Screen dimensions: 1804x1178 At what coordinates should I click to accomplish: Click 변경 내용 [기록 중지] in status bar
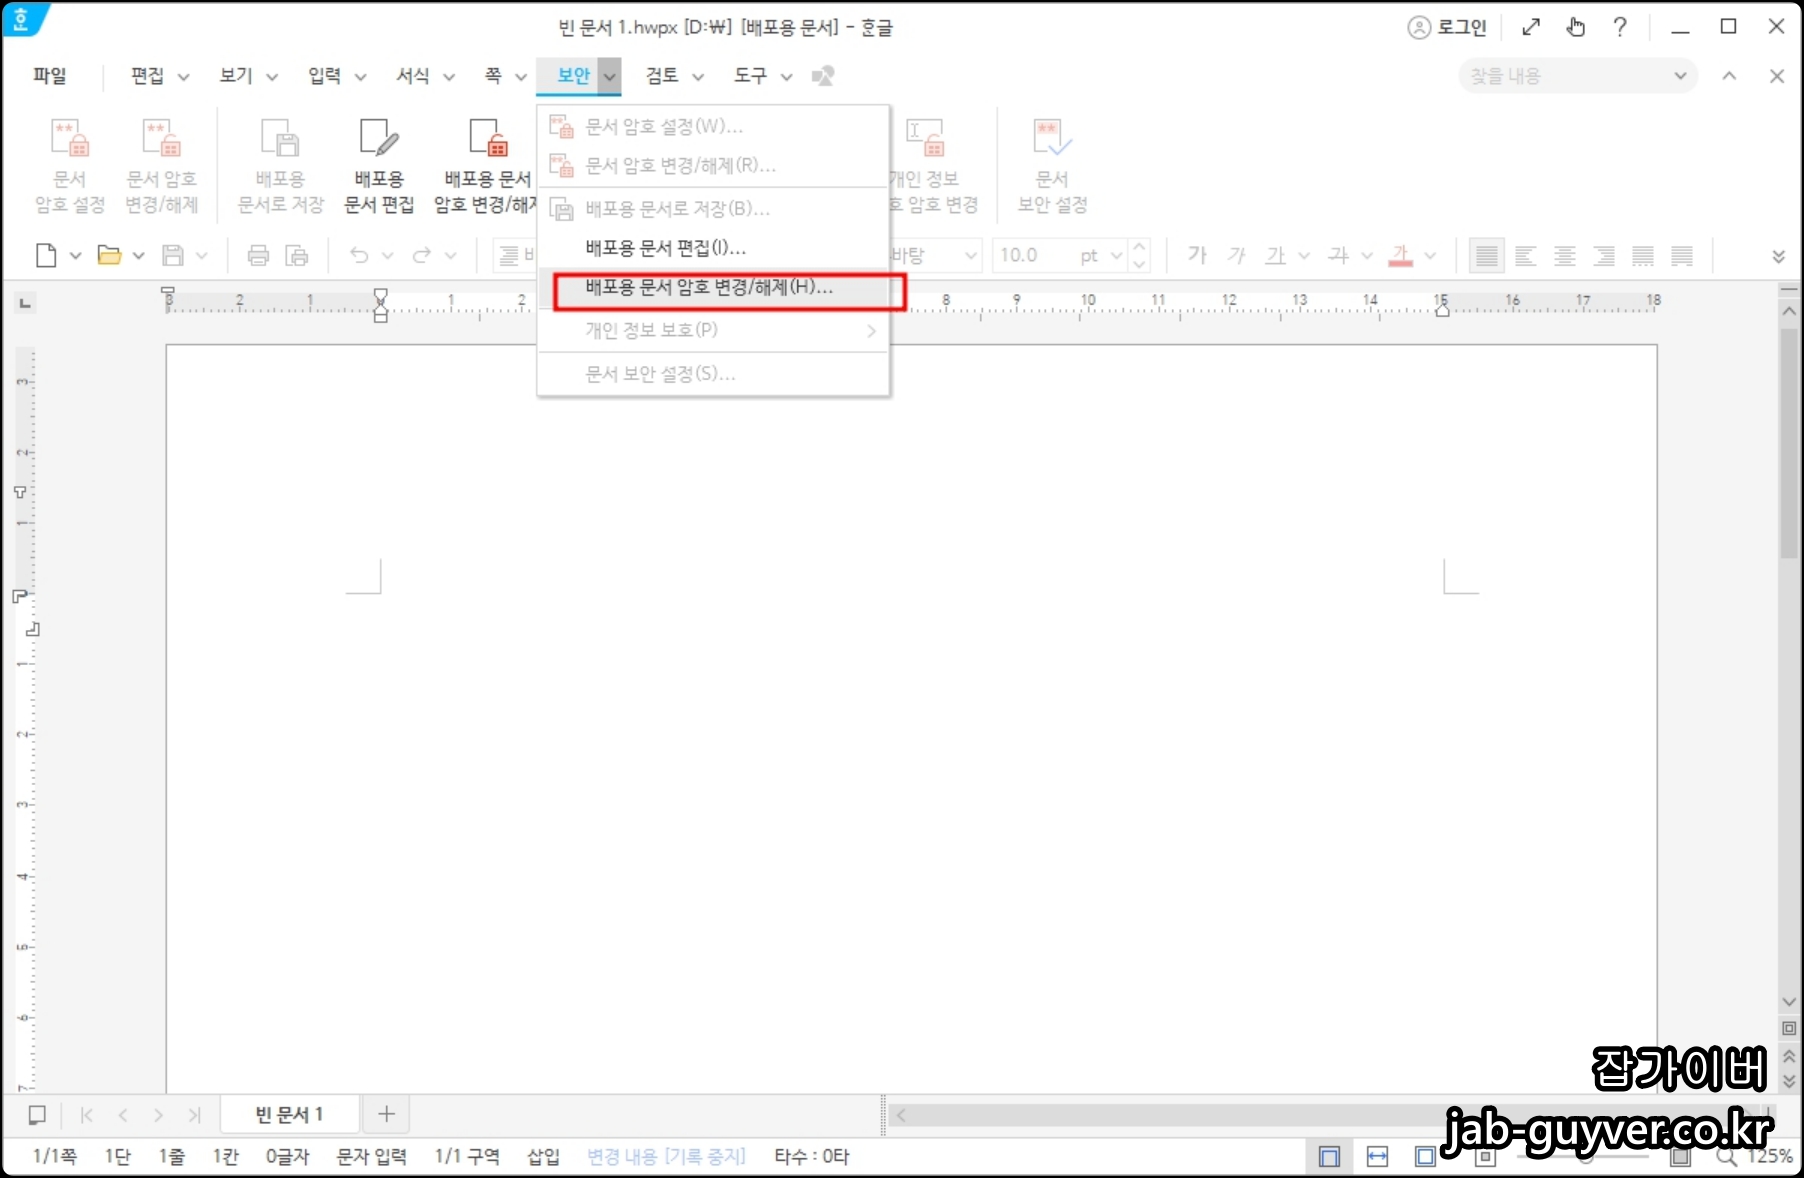coord(666,1157)
